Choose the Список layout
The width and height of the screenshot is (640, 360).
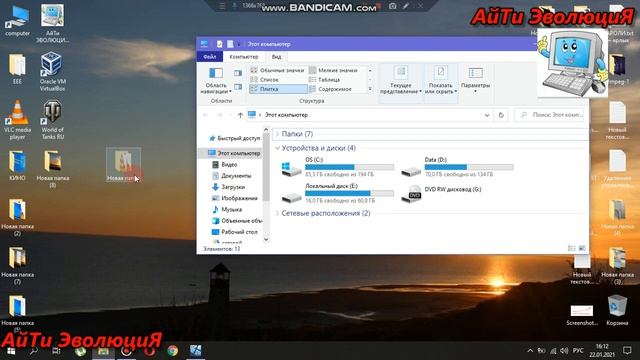278,80
